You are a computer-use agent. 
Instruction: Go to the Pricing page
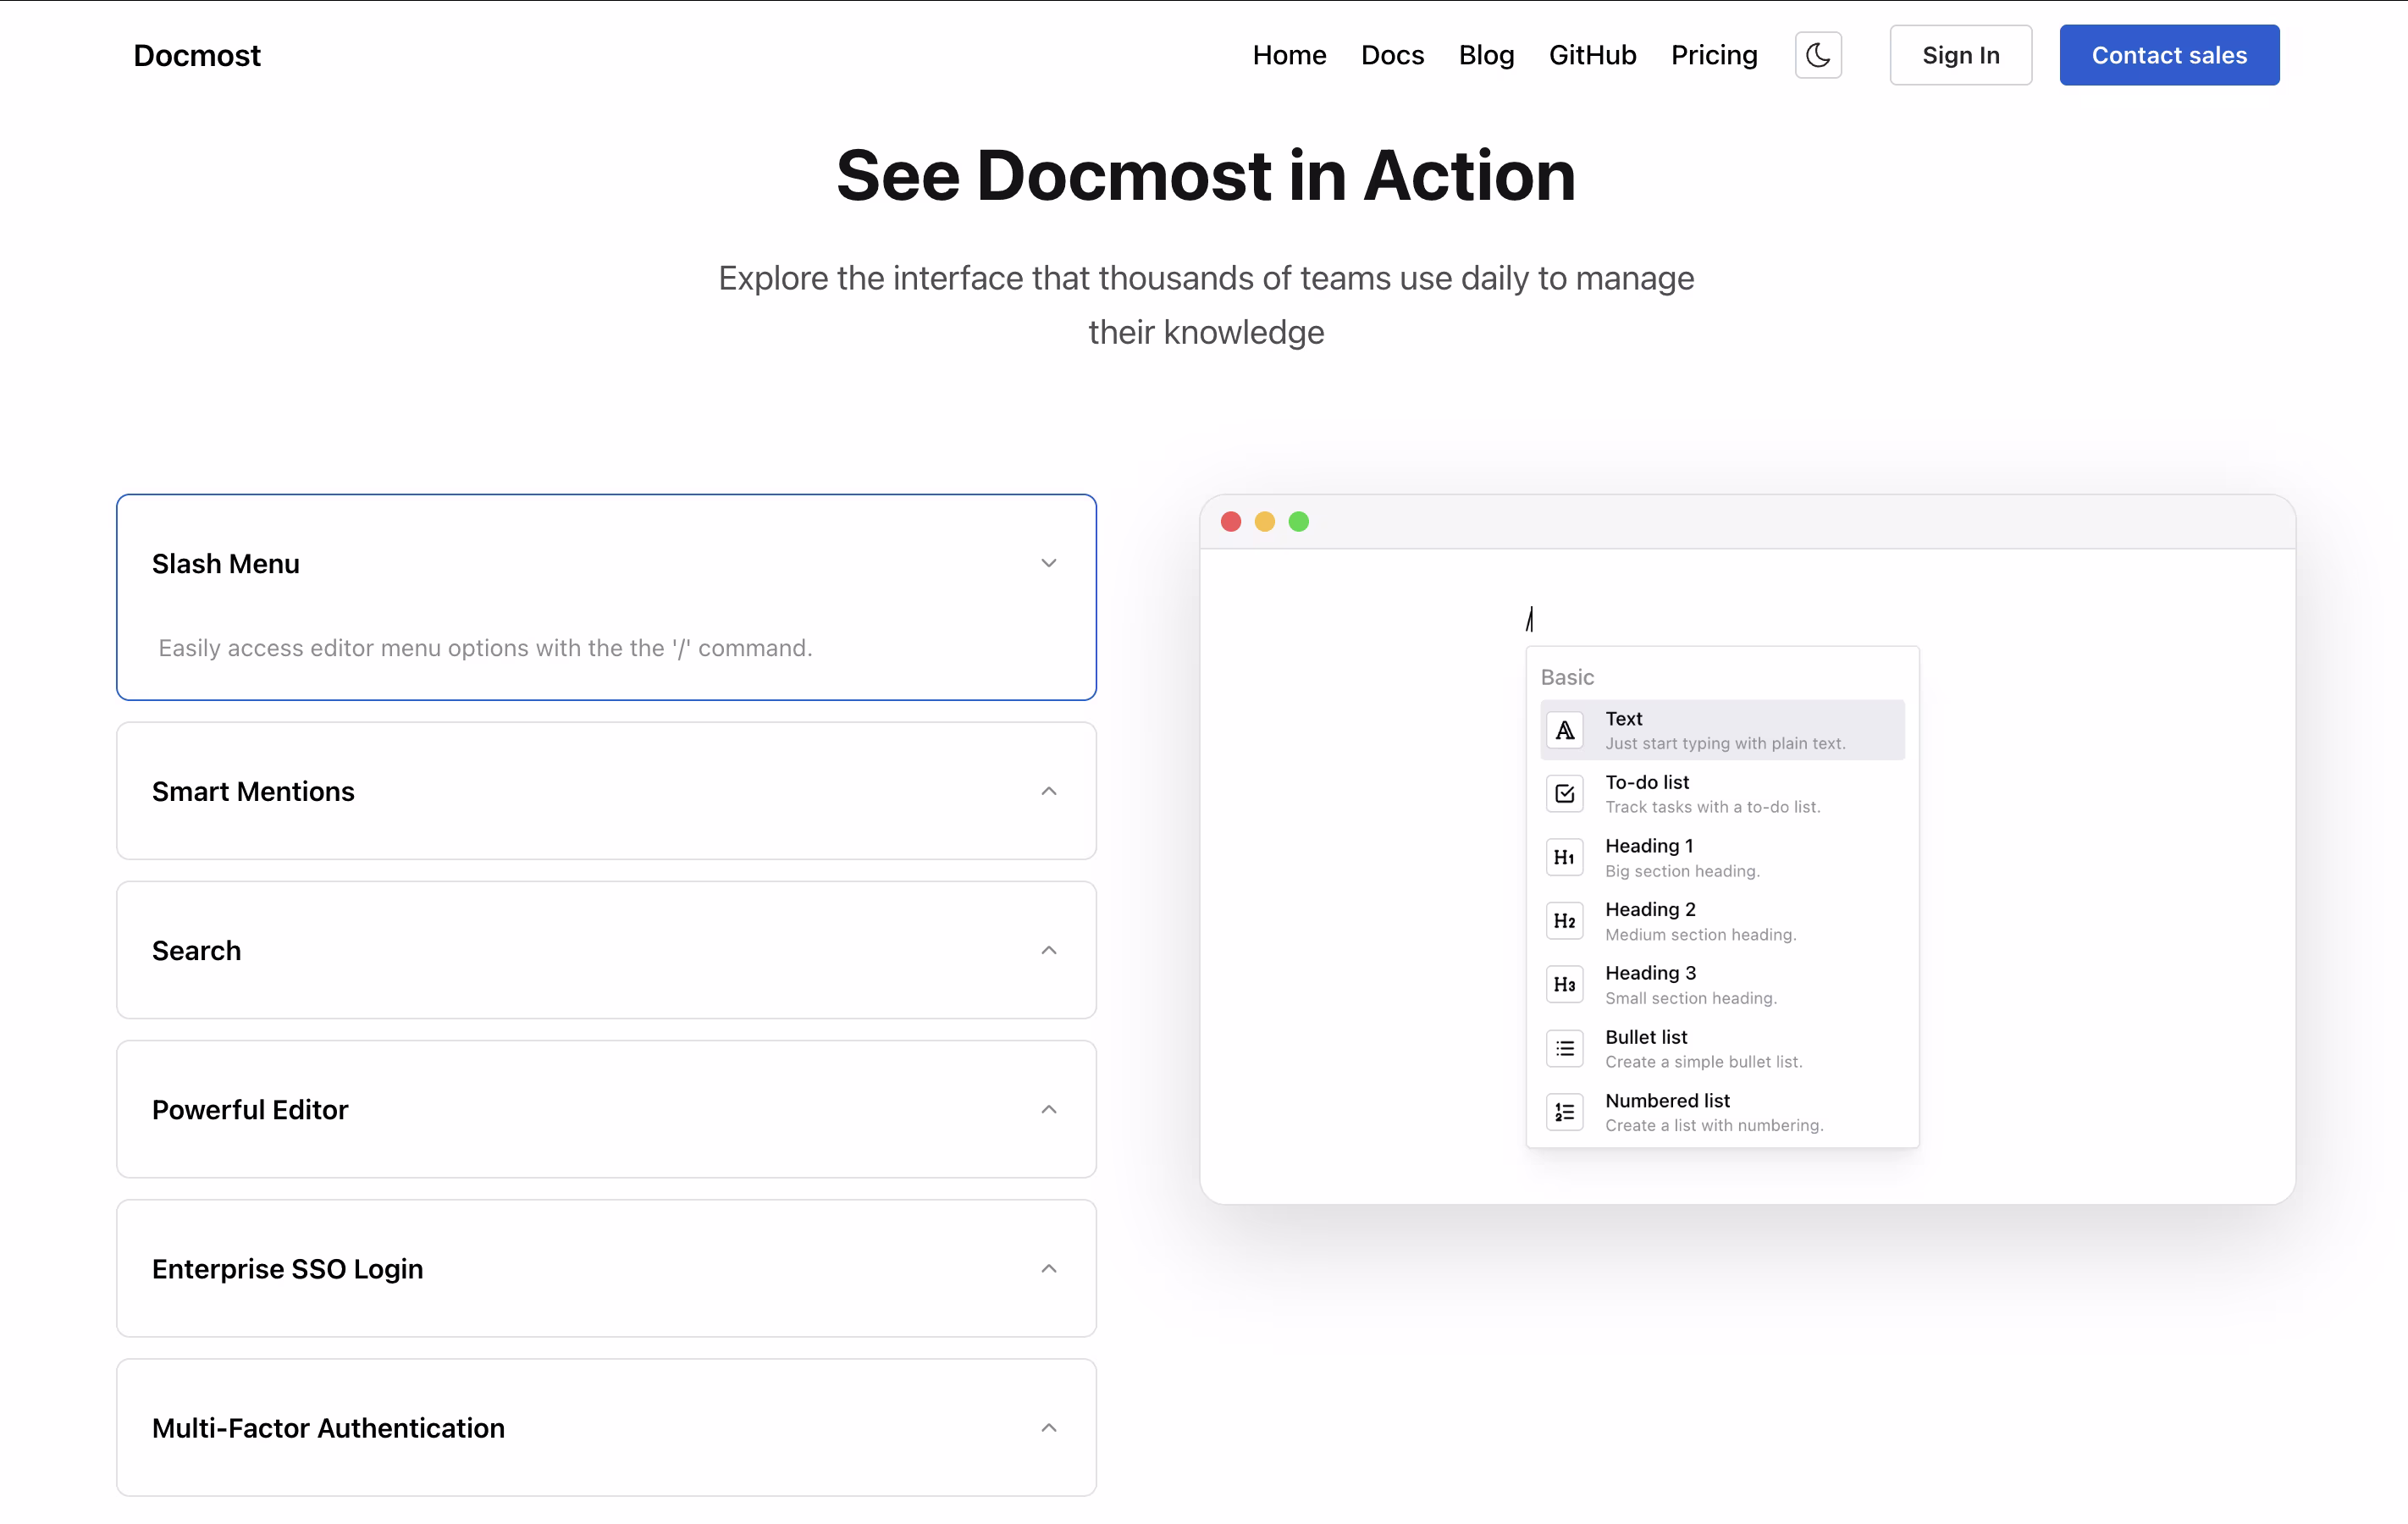pyautogui.click(x=1713, y=55)
